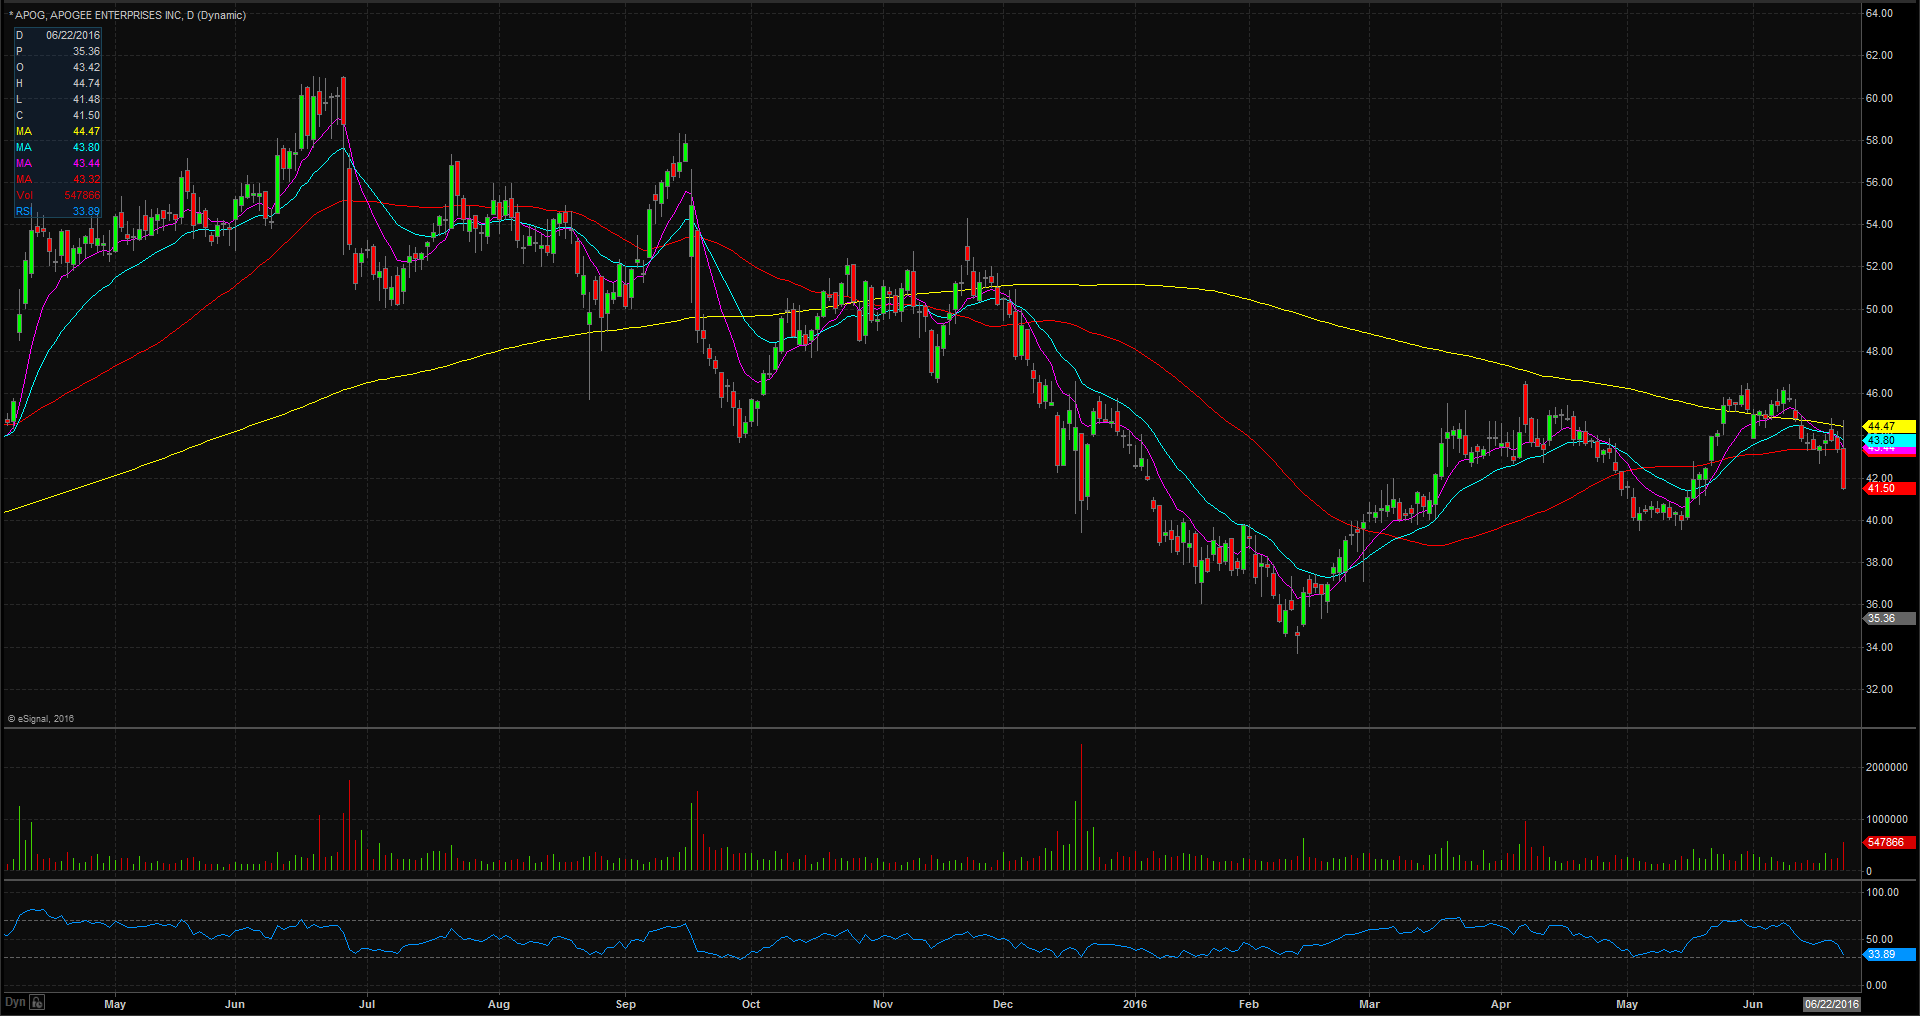This screenshot has width=1920, height=1016.
Task: Click the Feb label on time axis
Action: click(x=1249, y=1004)
